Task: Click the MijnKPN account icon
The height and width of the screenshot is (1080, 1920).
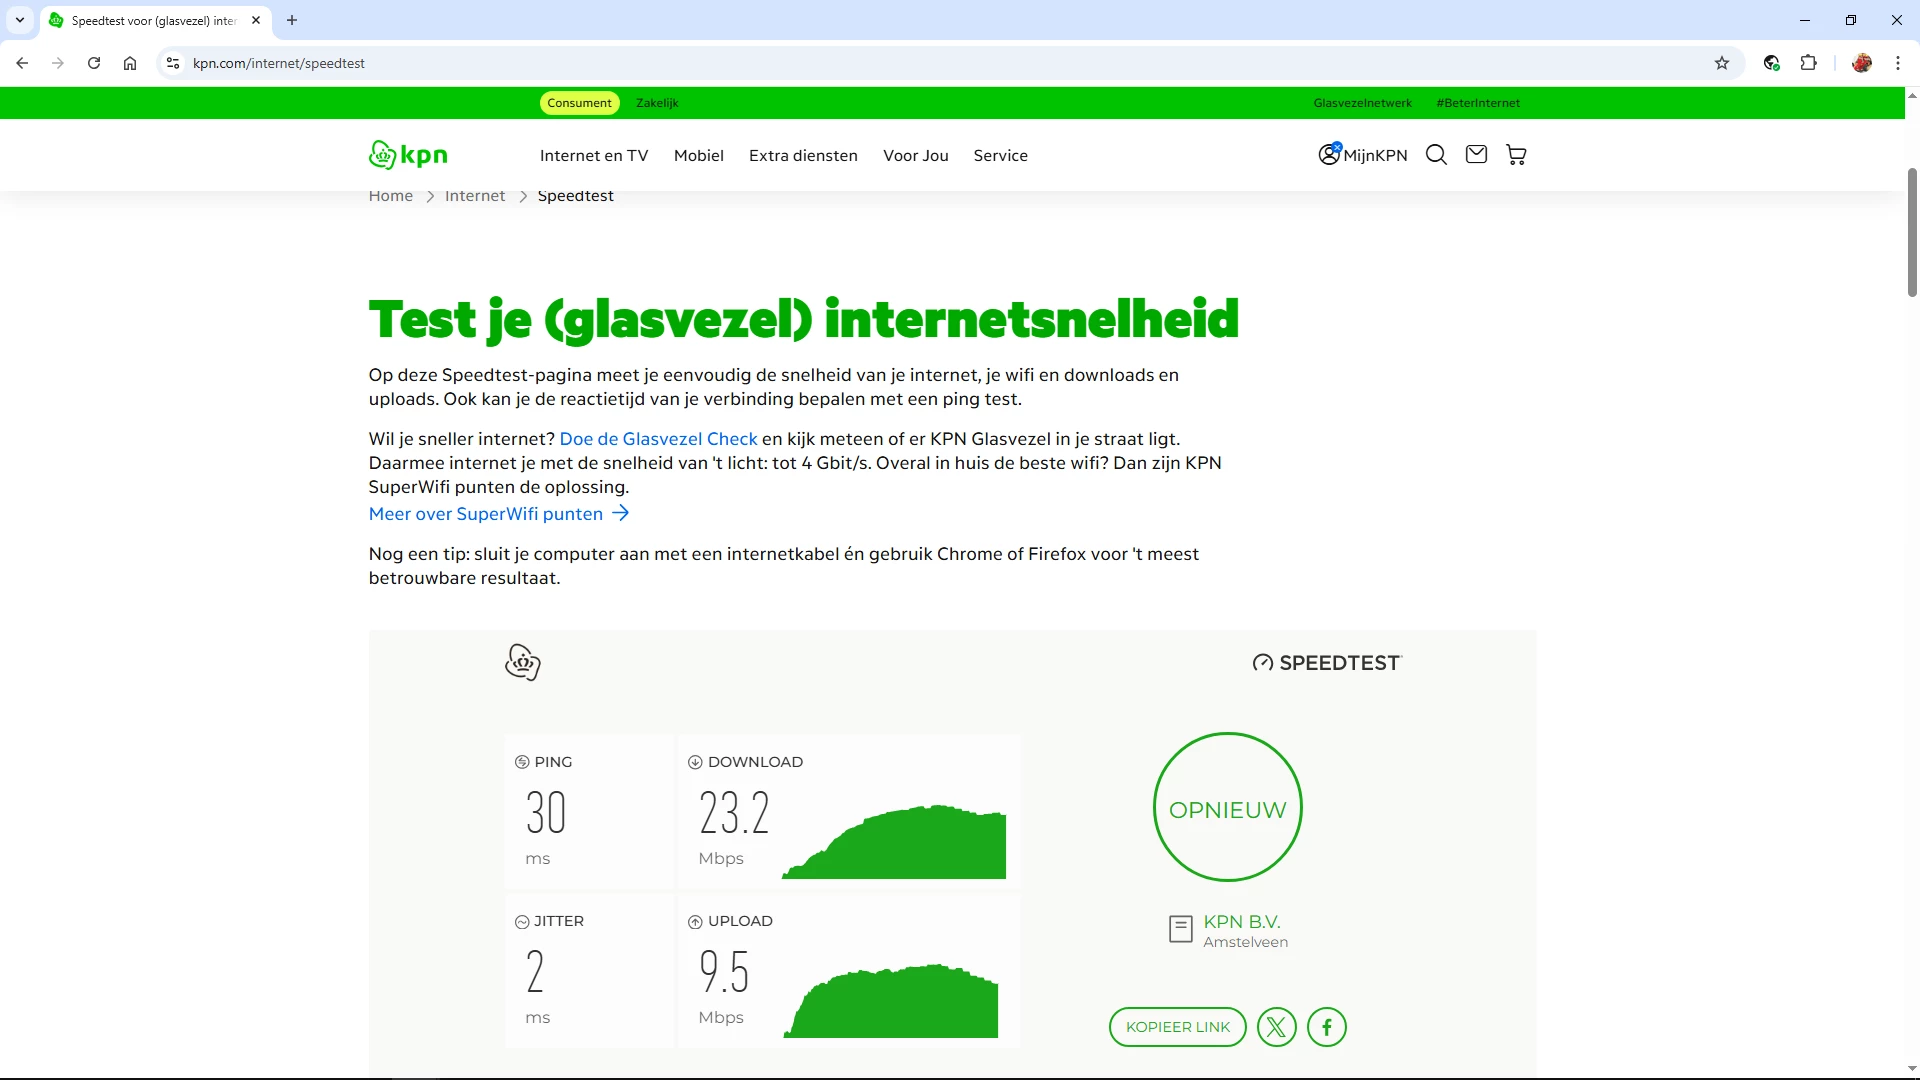Action: coord(1329,154)
